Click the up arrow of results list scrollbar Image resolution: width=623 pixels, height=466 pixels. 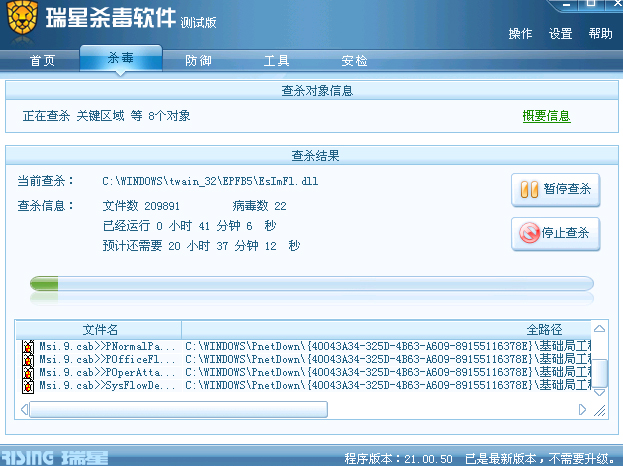pos(600,329)
